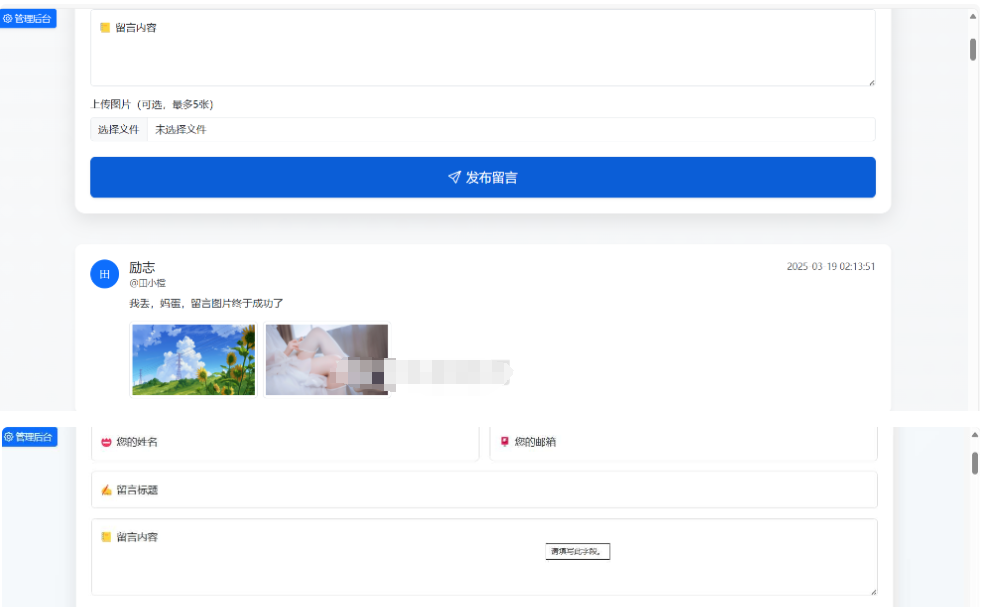Click the yellow note icon above the upload field

coord(105,28)
